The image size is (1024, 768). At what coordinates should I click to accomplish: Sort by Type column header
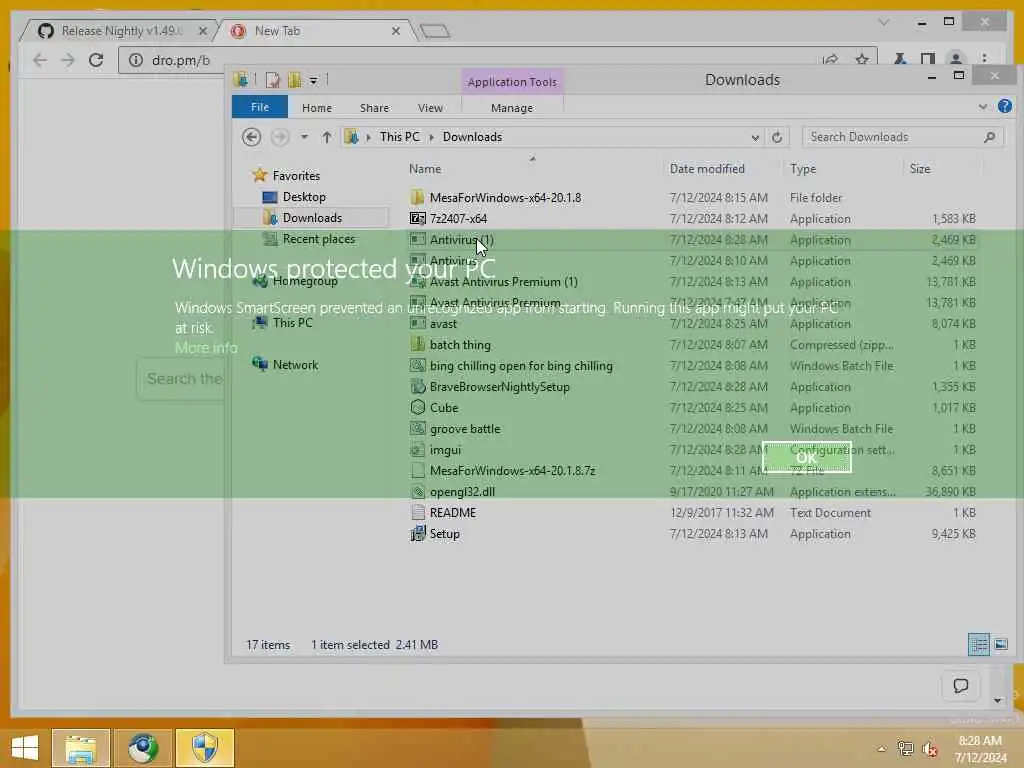click(803, 169)
